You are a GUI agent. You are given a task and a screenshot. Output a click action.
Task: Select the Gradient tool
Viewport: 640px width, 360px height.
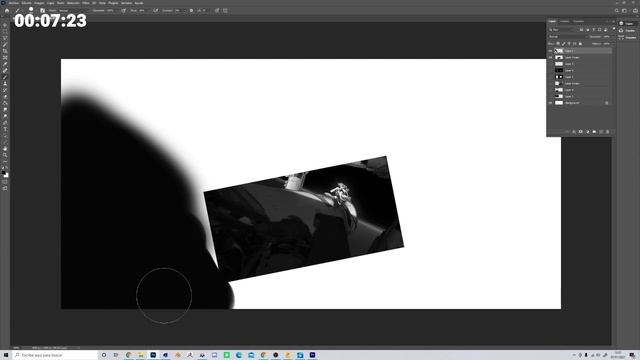(x=5, y=103)
